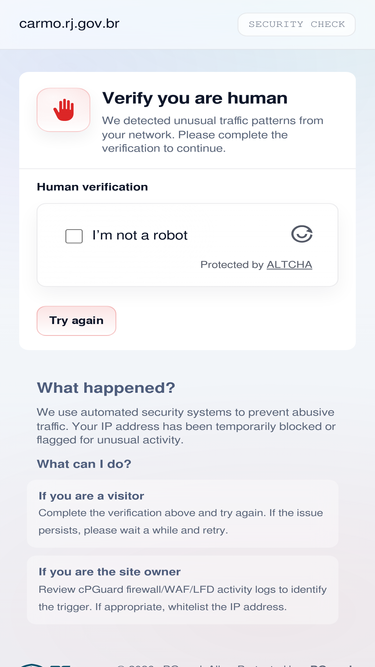Click the cPGuard firewall/WAF/LFD instruction text
The width and height of the screenshot is (375, 667).
tap(183, 598)
